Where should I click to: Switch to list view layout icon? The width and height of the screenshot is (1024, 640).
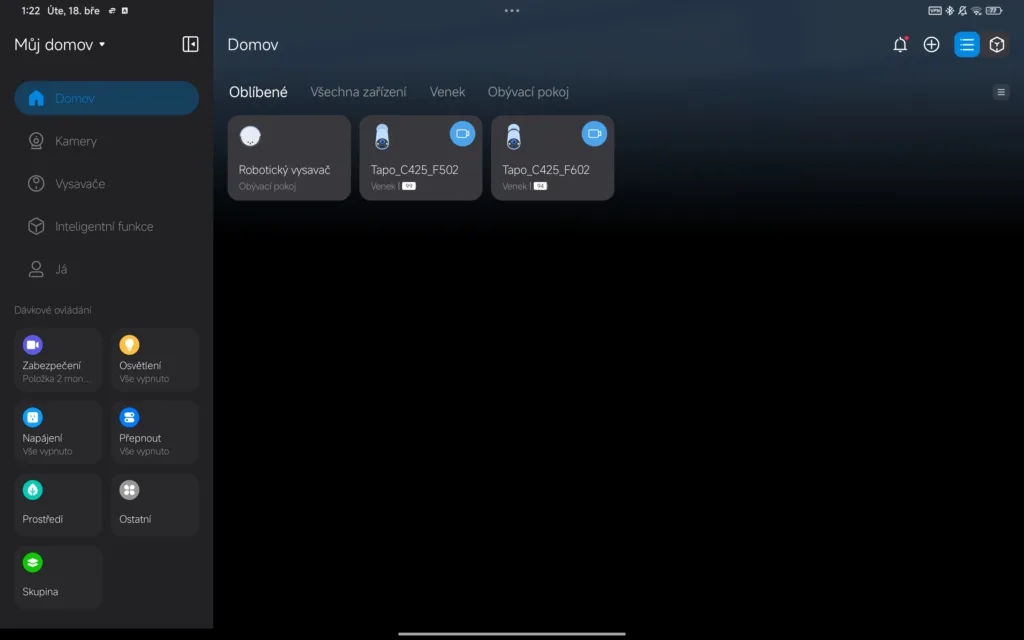click(x=966, y=45)
